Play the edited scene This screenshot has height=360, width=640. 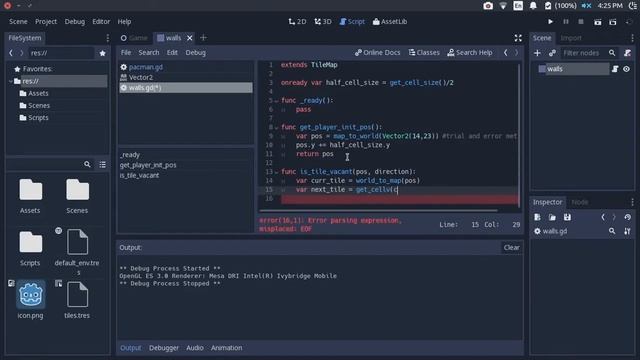[x=598, y=22]
